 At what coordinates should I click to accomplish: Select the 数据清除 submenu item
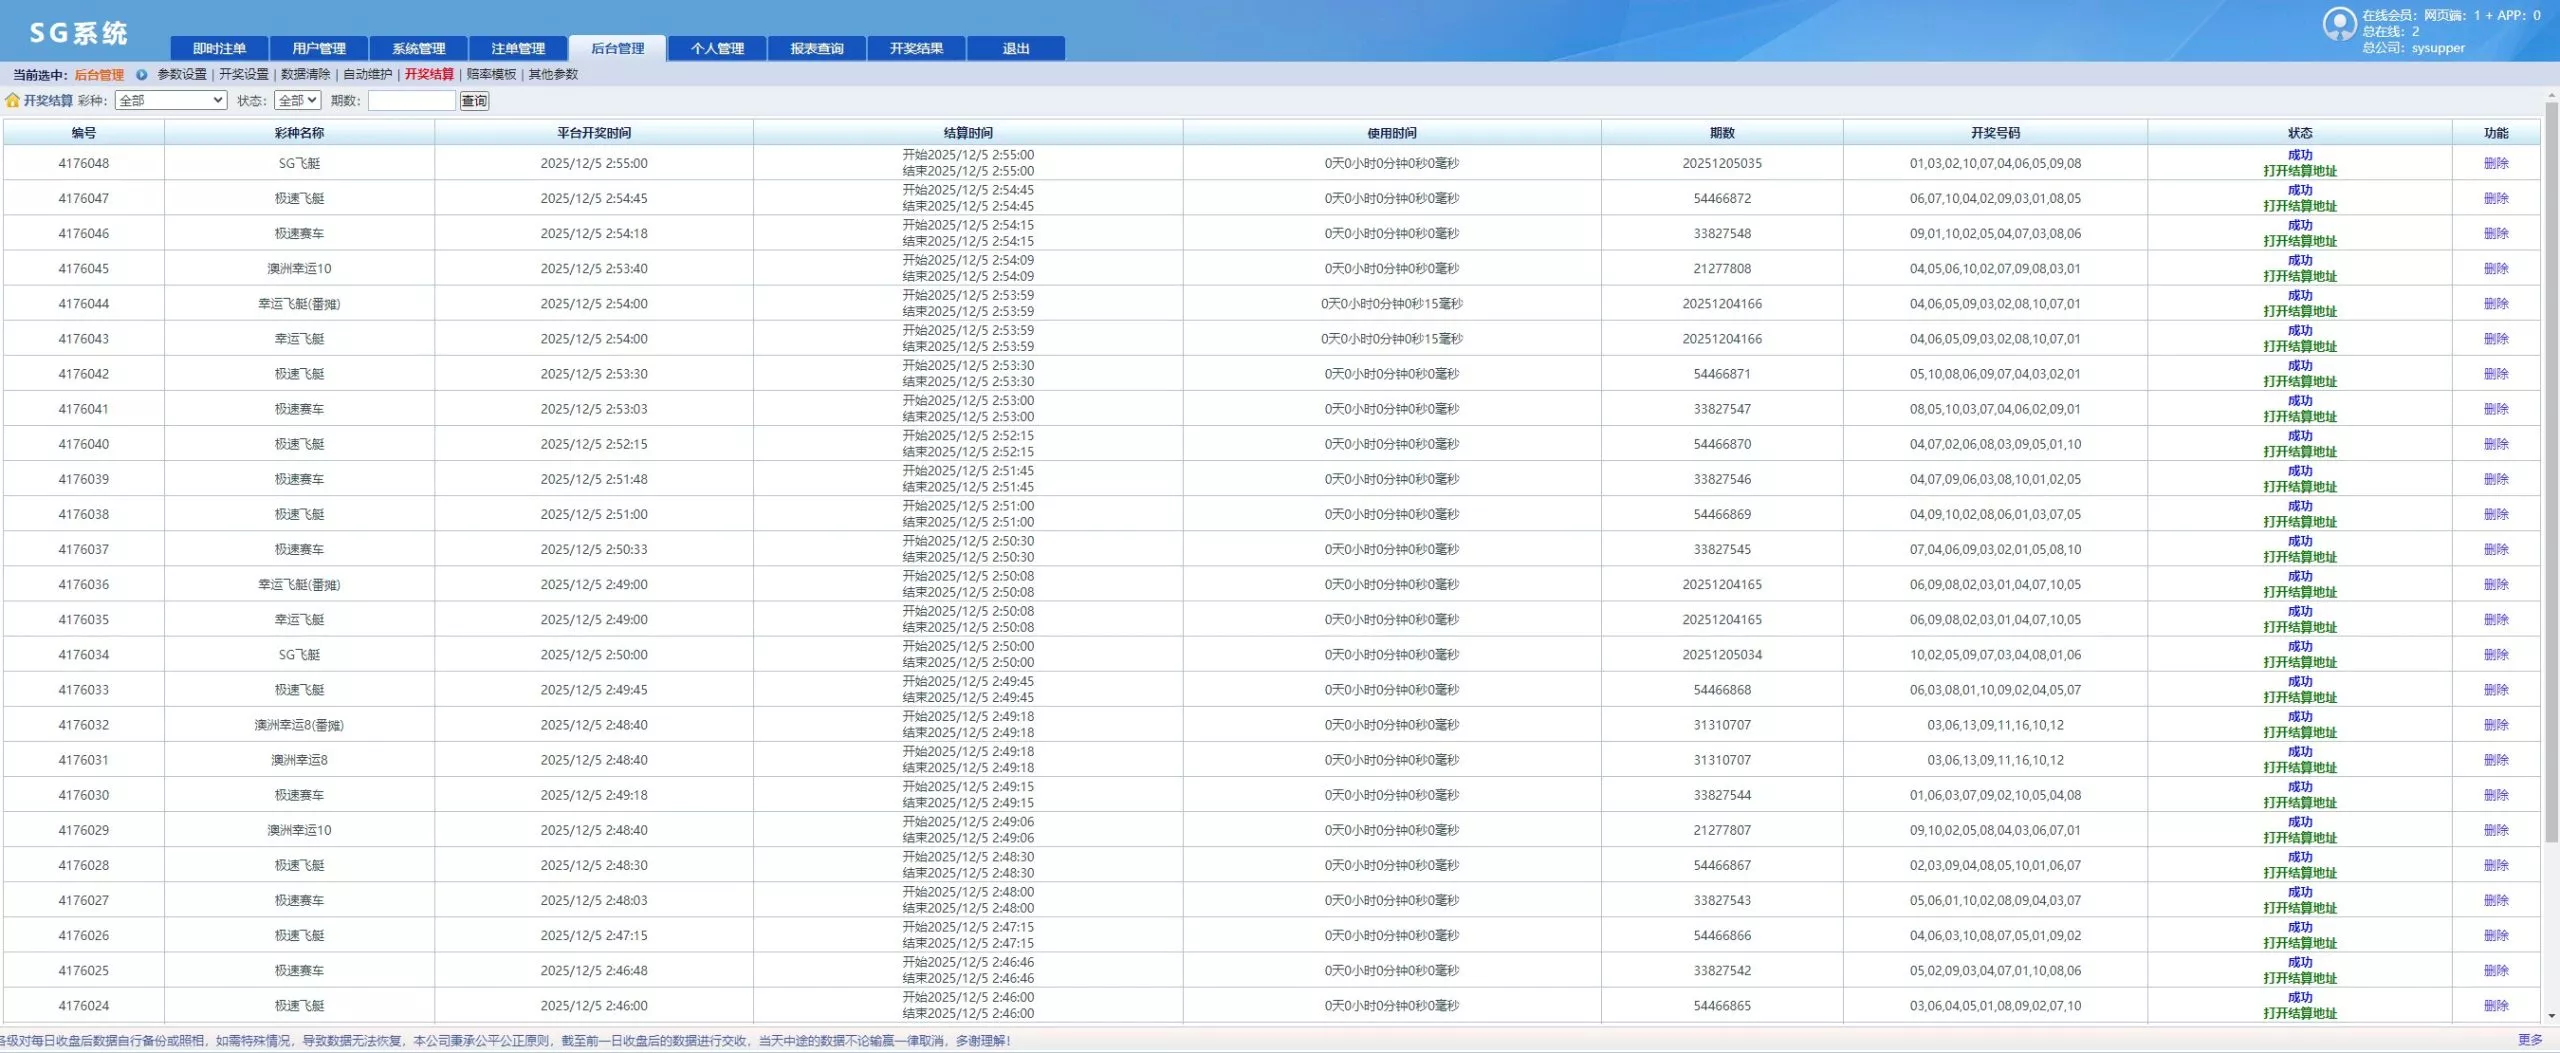305,75
